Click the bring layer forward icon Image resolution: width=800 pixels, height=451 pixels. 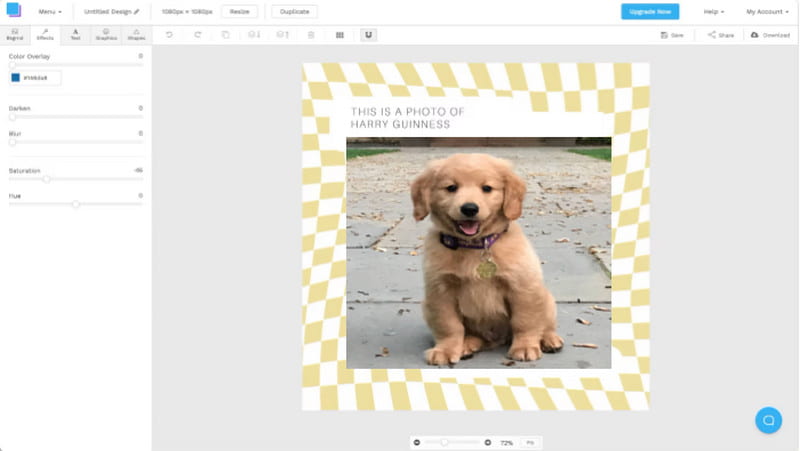tap(283, 35)
